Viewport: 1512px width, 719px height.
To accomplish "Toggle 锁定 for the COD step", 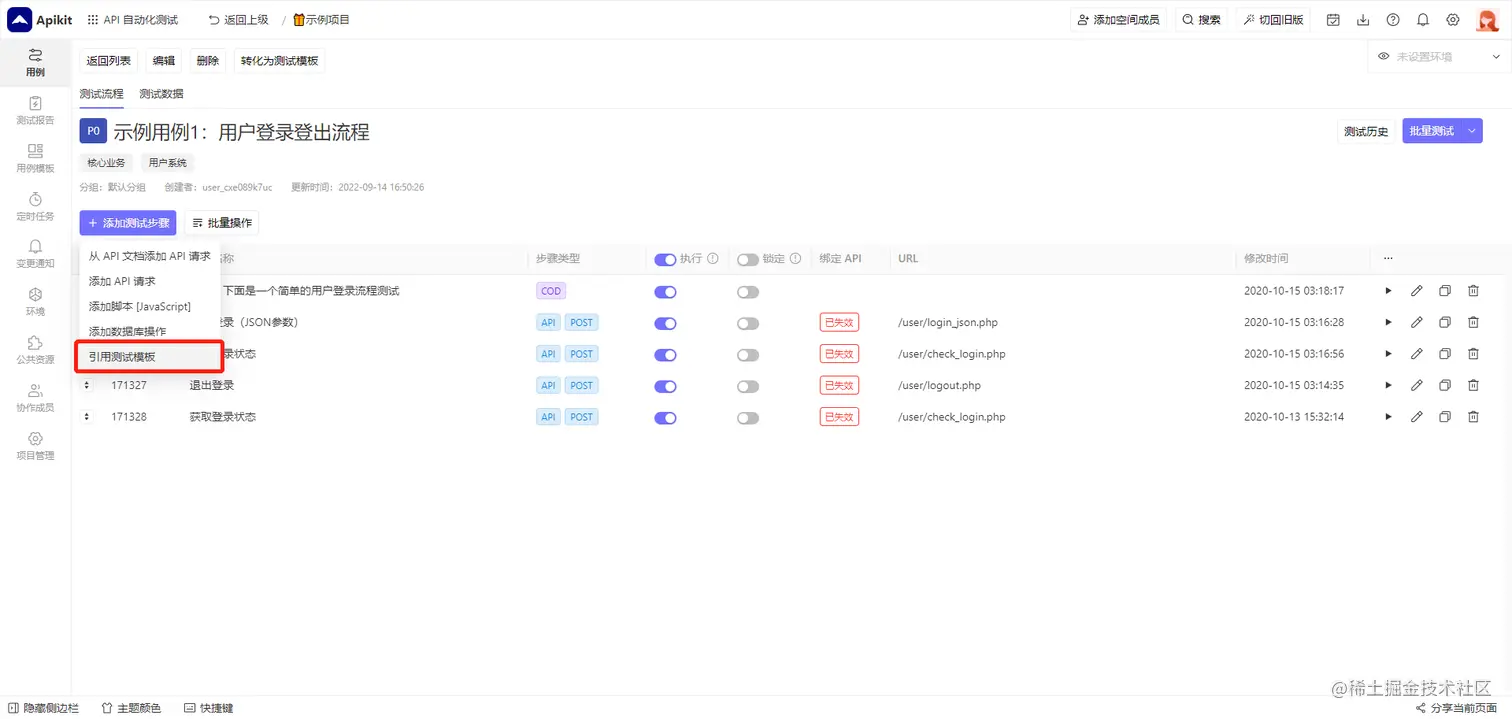I will (x=748, y=292).
